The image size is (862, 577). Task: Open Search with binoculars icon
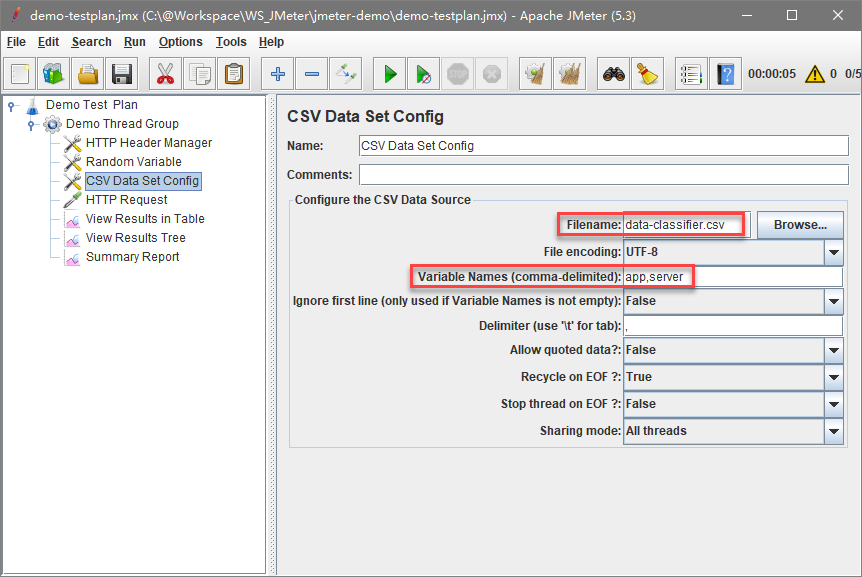tap(614, 74)
